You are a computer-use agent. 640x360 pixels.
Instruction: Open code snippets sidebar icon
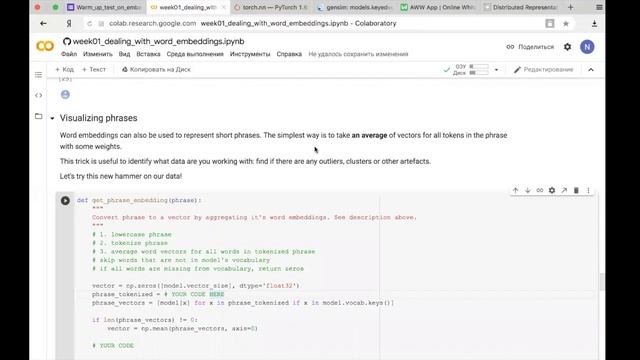pos(38,95)
